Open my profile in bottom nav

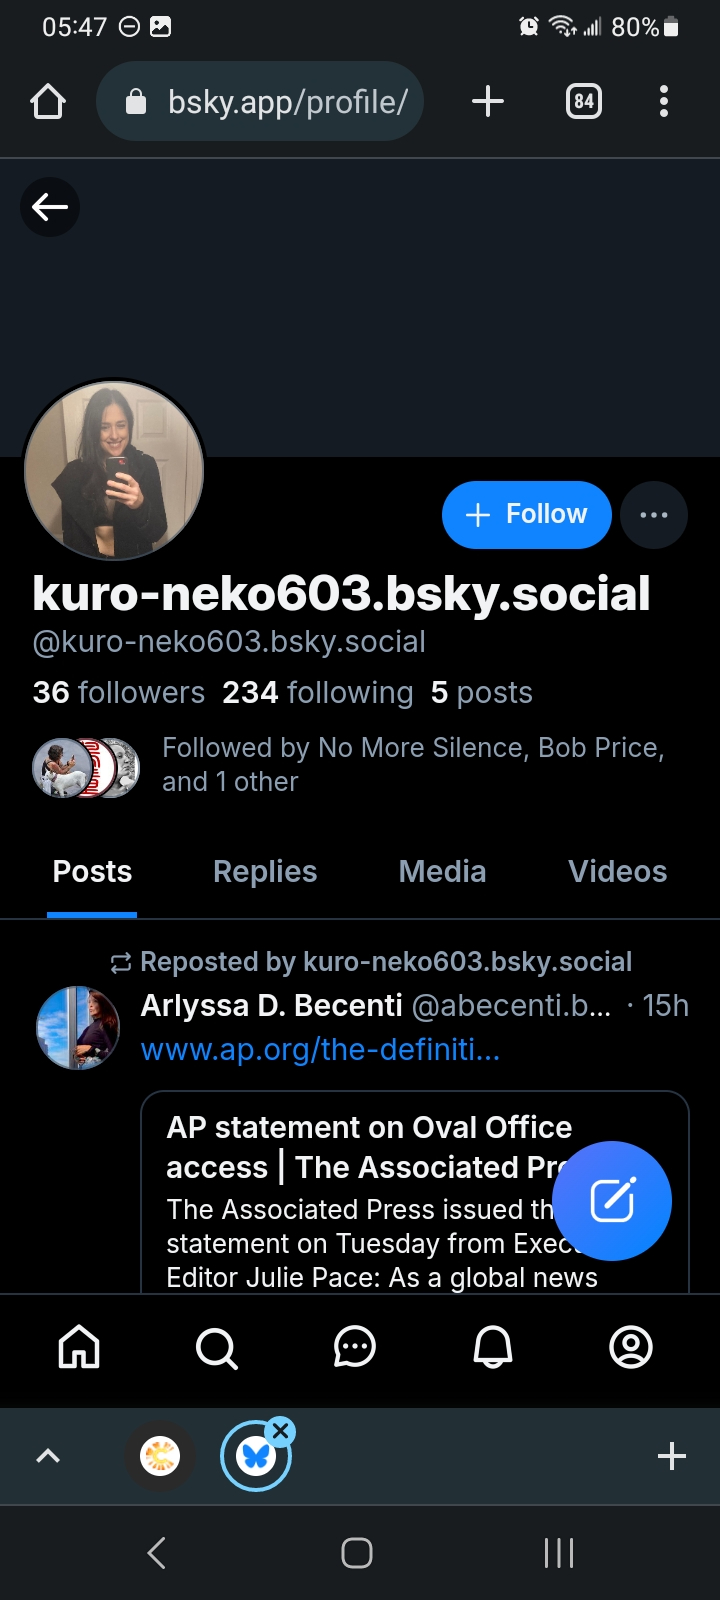coord(631,1347)
